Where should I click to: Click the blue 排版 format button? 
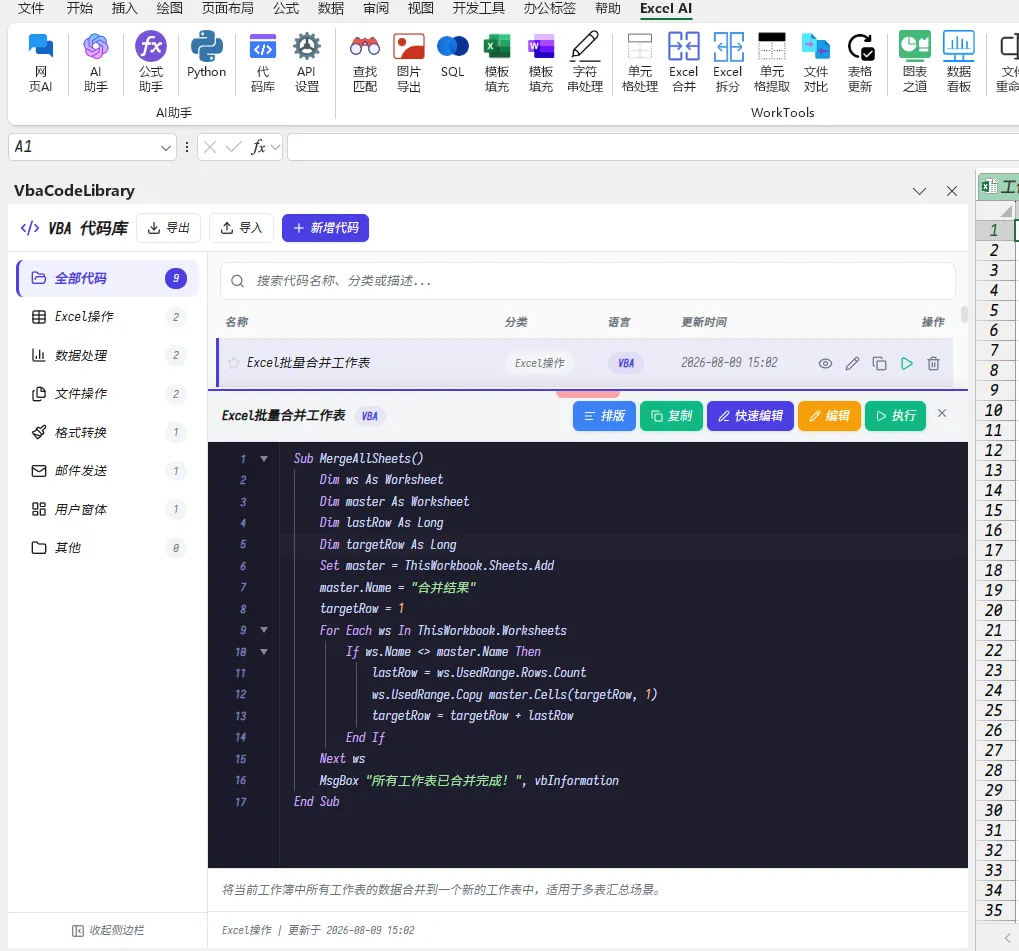click(604, 416)
